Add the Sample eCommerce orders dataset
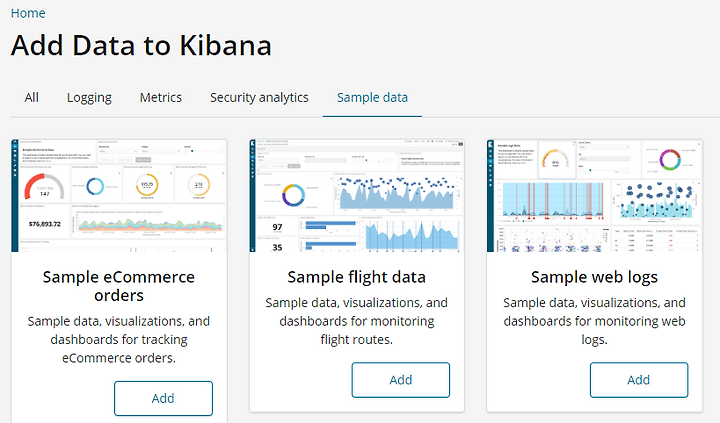Viewport: 720px width, 423px height. pos(163,398)
